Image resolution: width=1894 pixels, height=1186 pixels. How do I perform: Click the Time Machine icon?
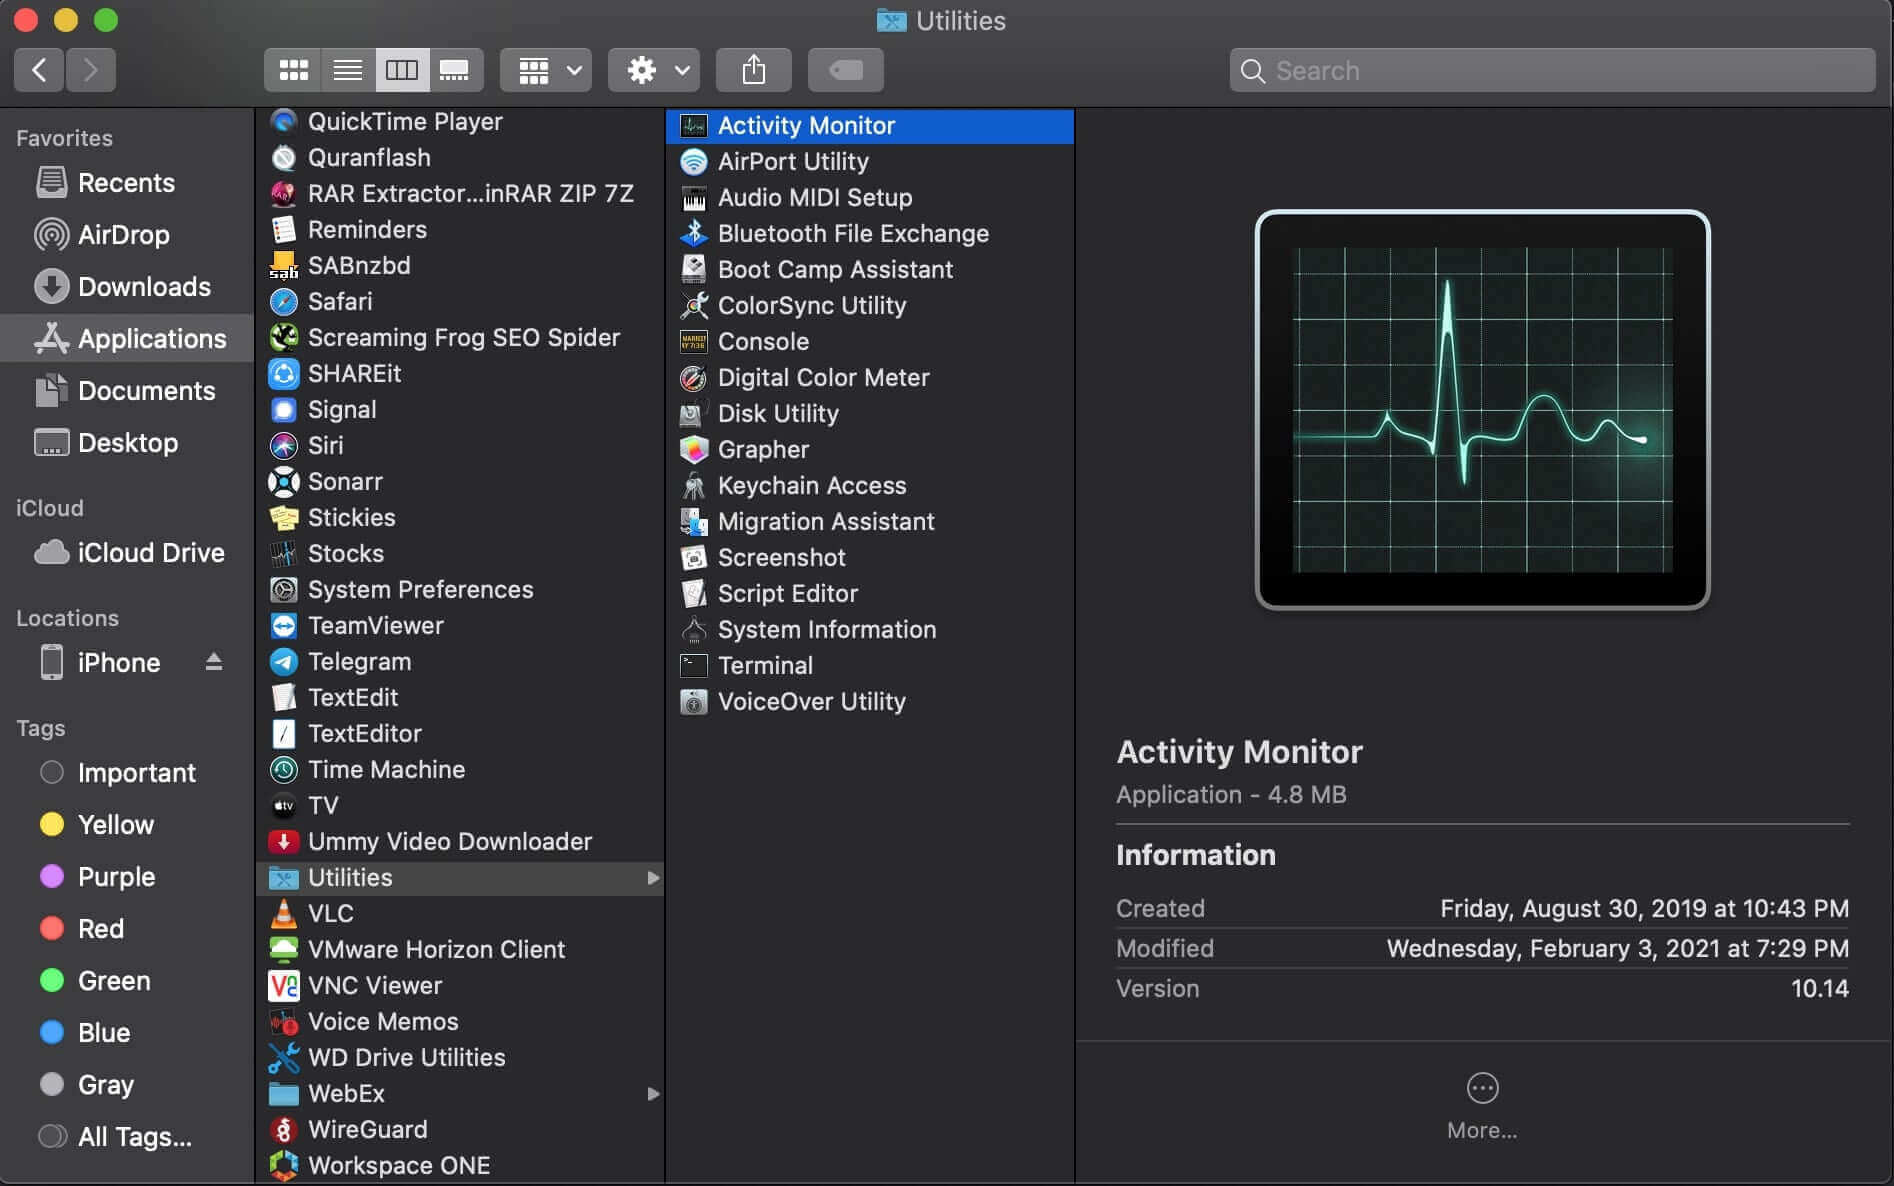point(284,770)
